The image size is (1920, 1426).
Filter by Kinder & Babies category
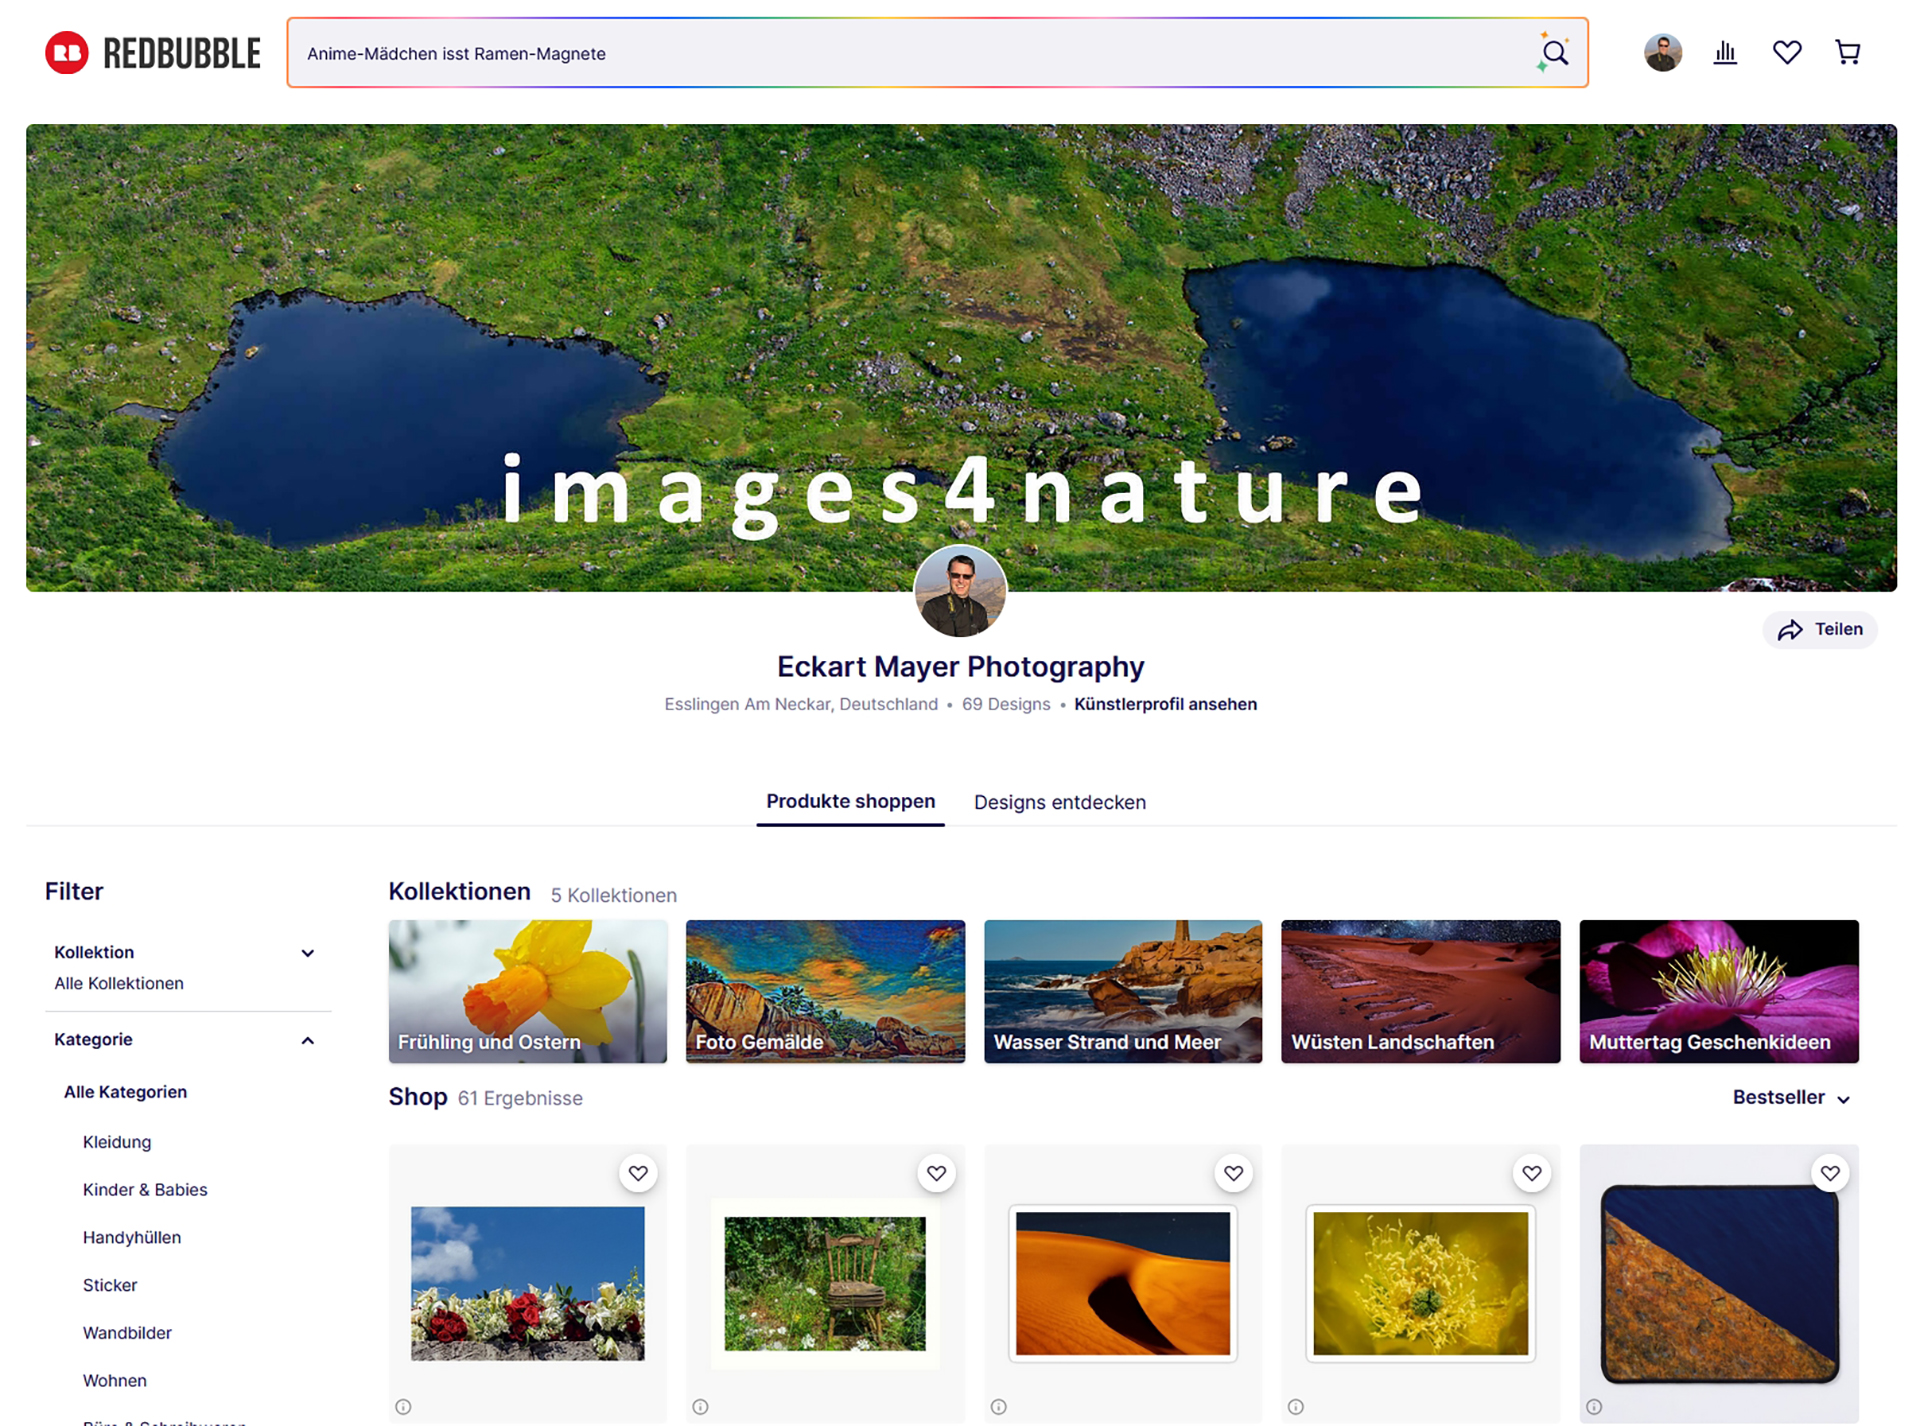pos(145,1190)
